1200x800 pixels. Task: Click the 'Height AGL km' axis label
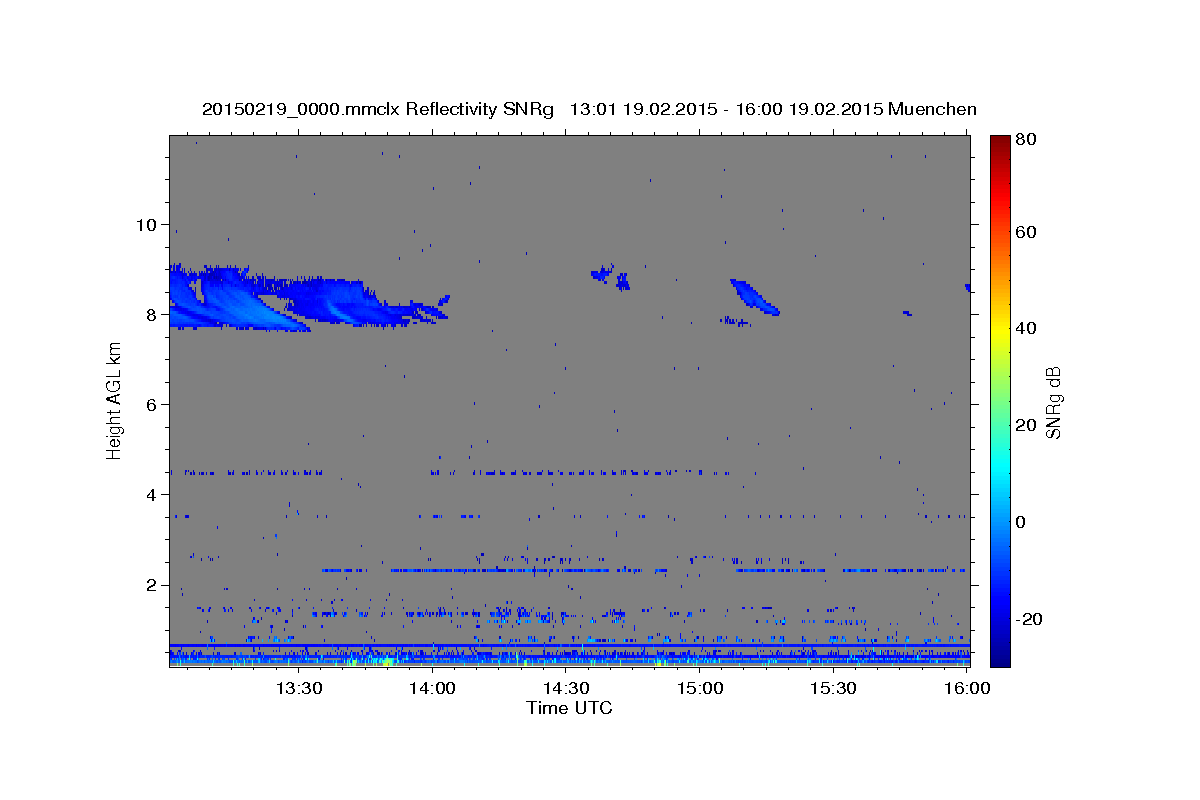click(x=114, y=400)
